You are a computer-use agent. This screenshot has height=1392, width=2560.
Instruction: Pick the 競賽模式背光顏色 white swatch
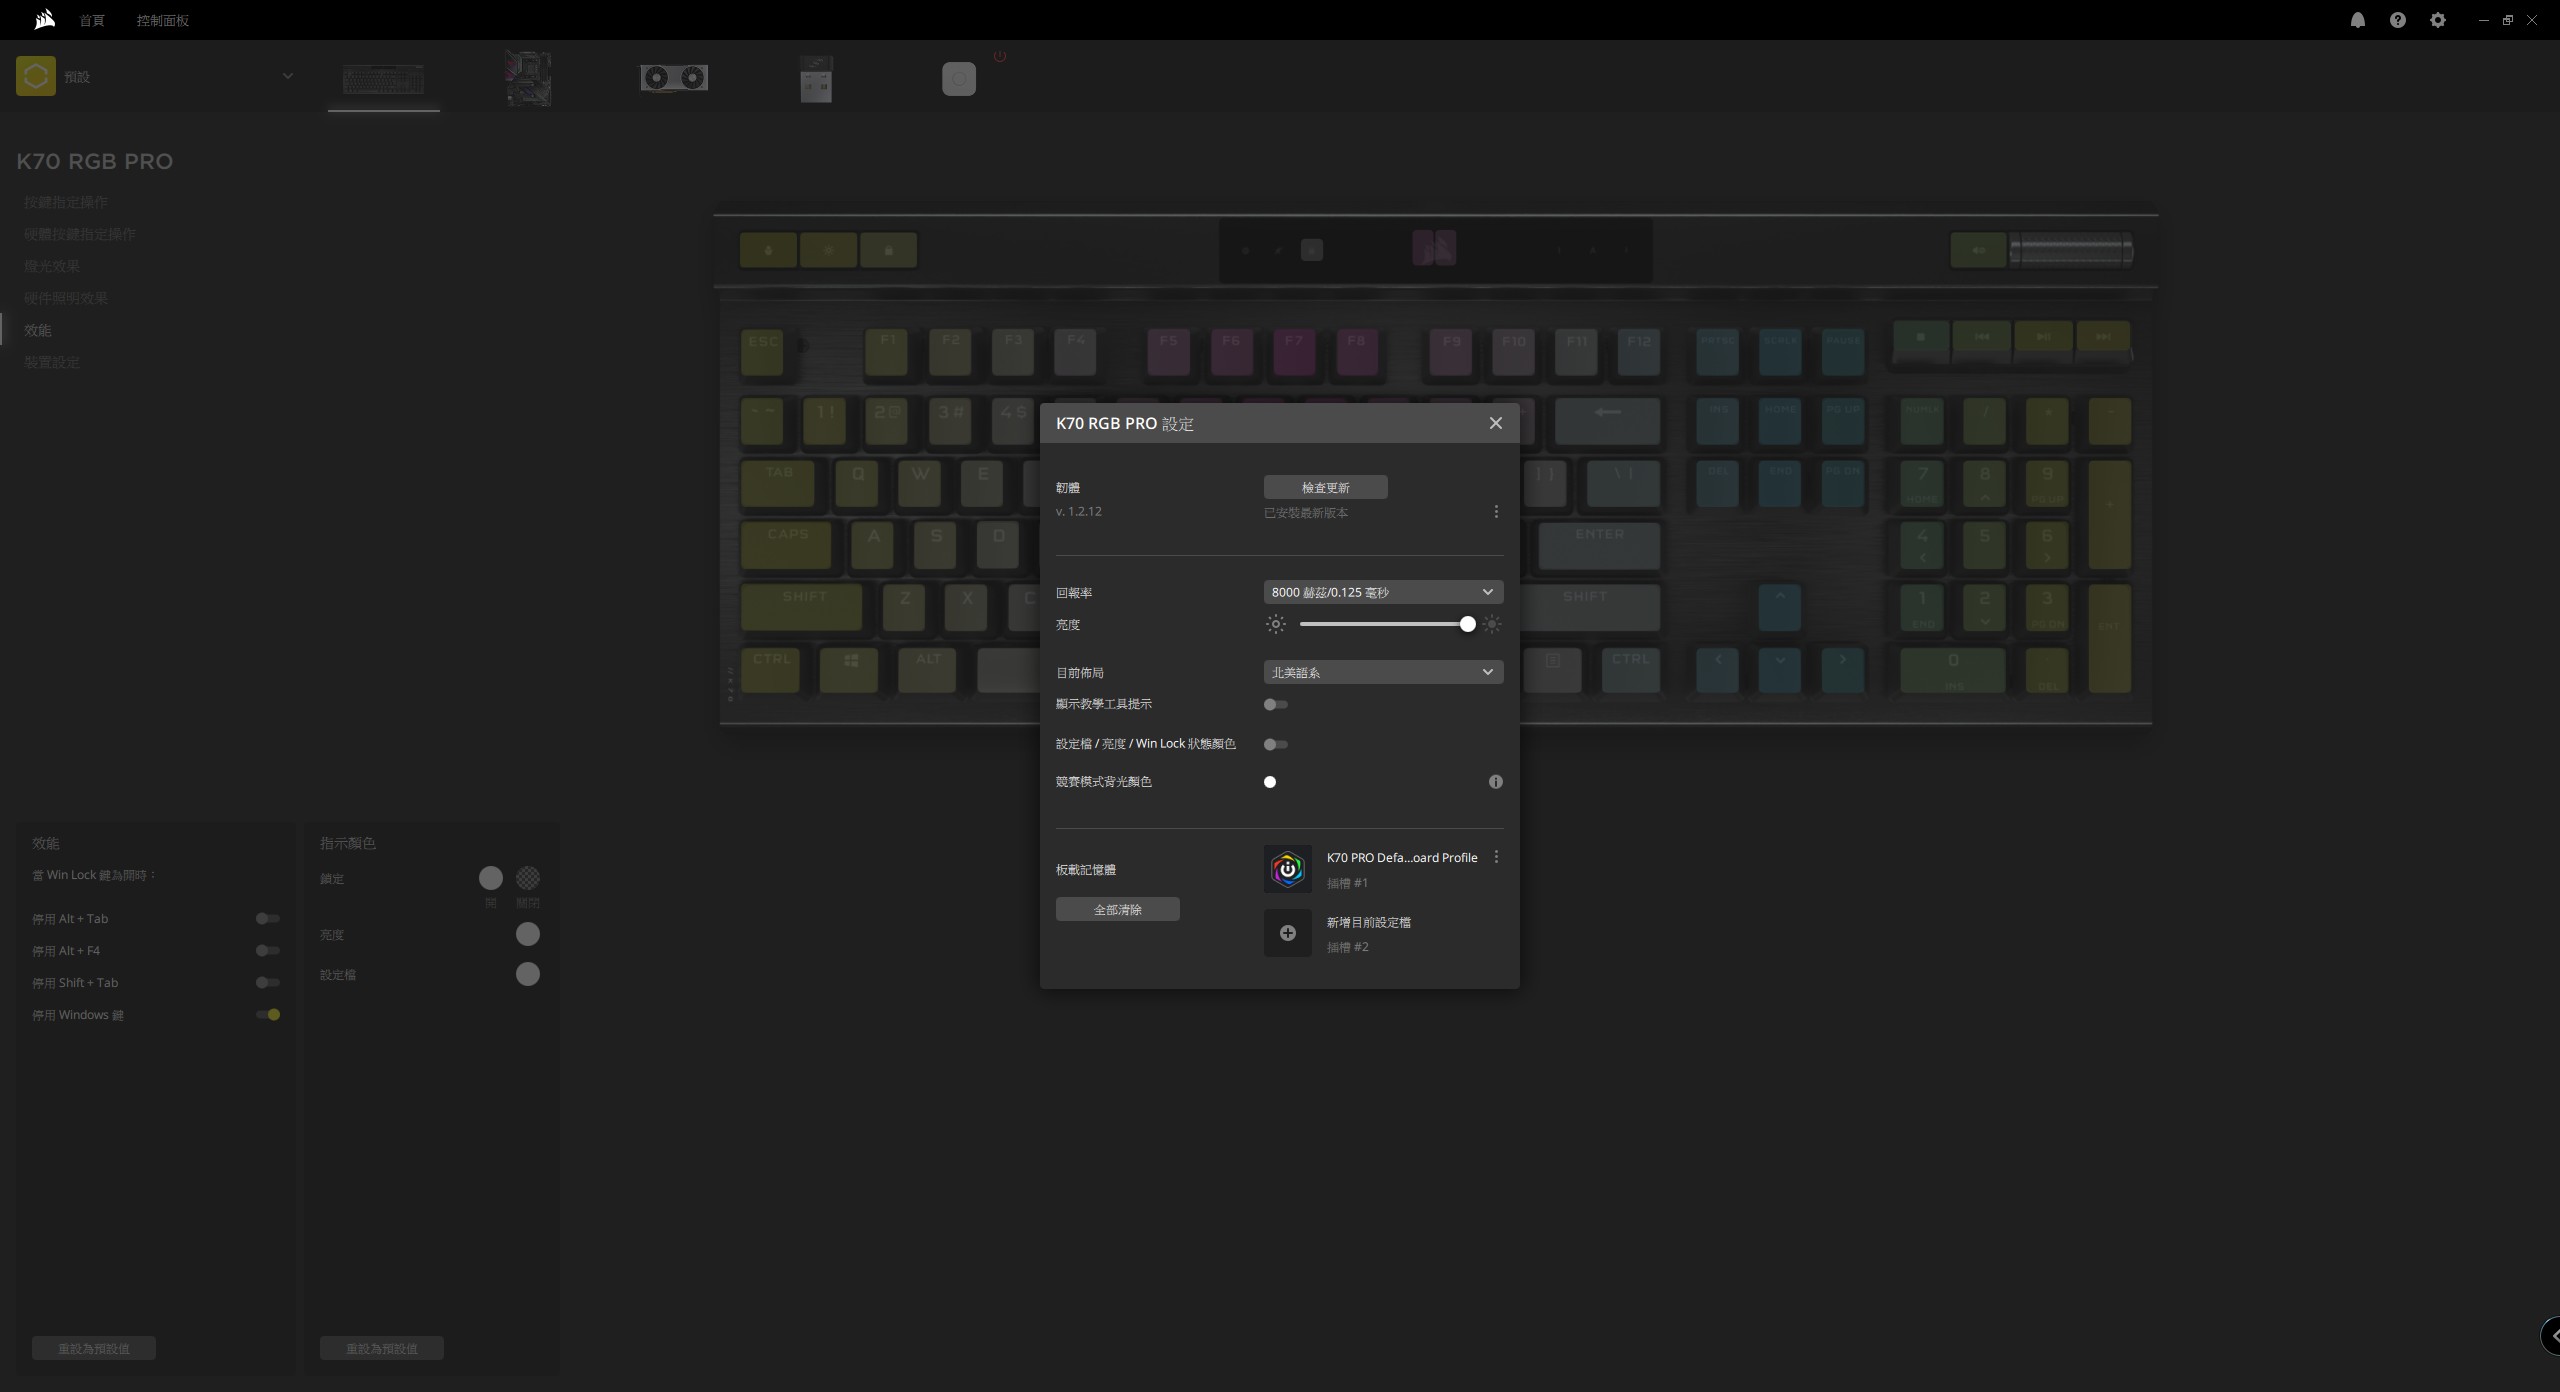[1270, 782]
